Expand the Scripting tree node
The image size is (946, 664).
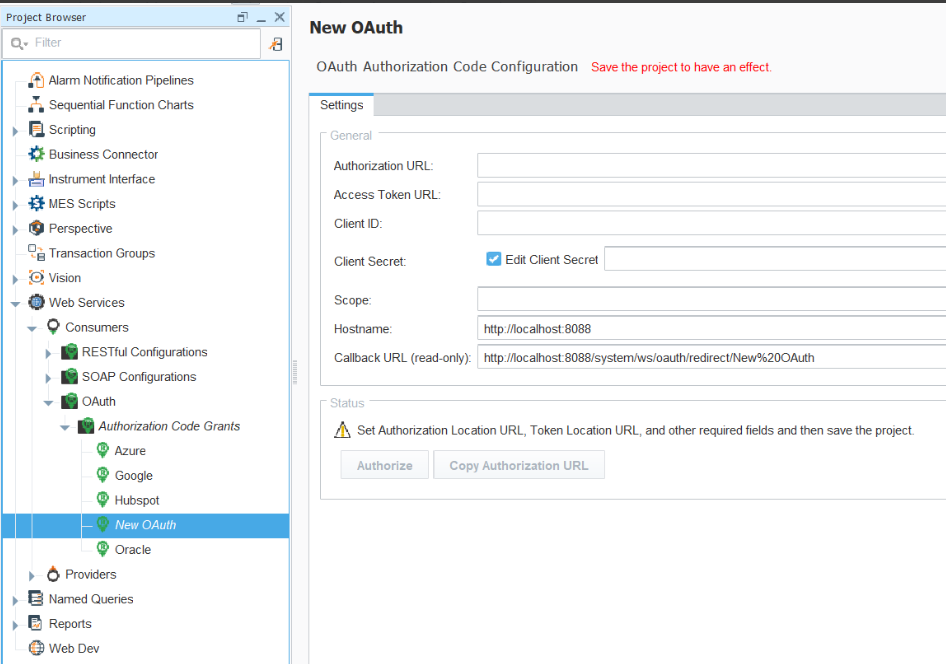15,130
